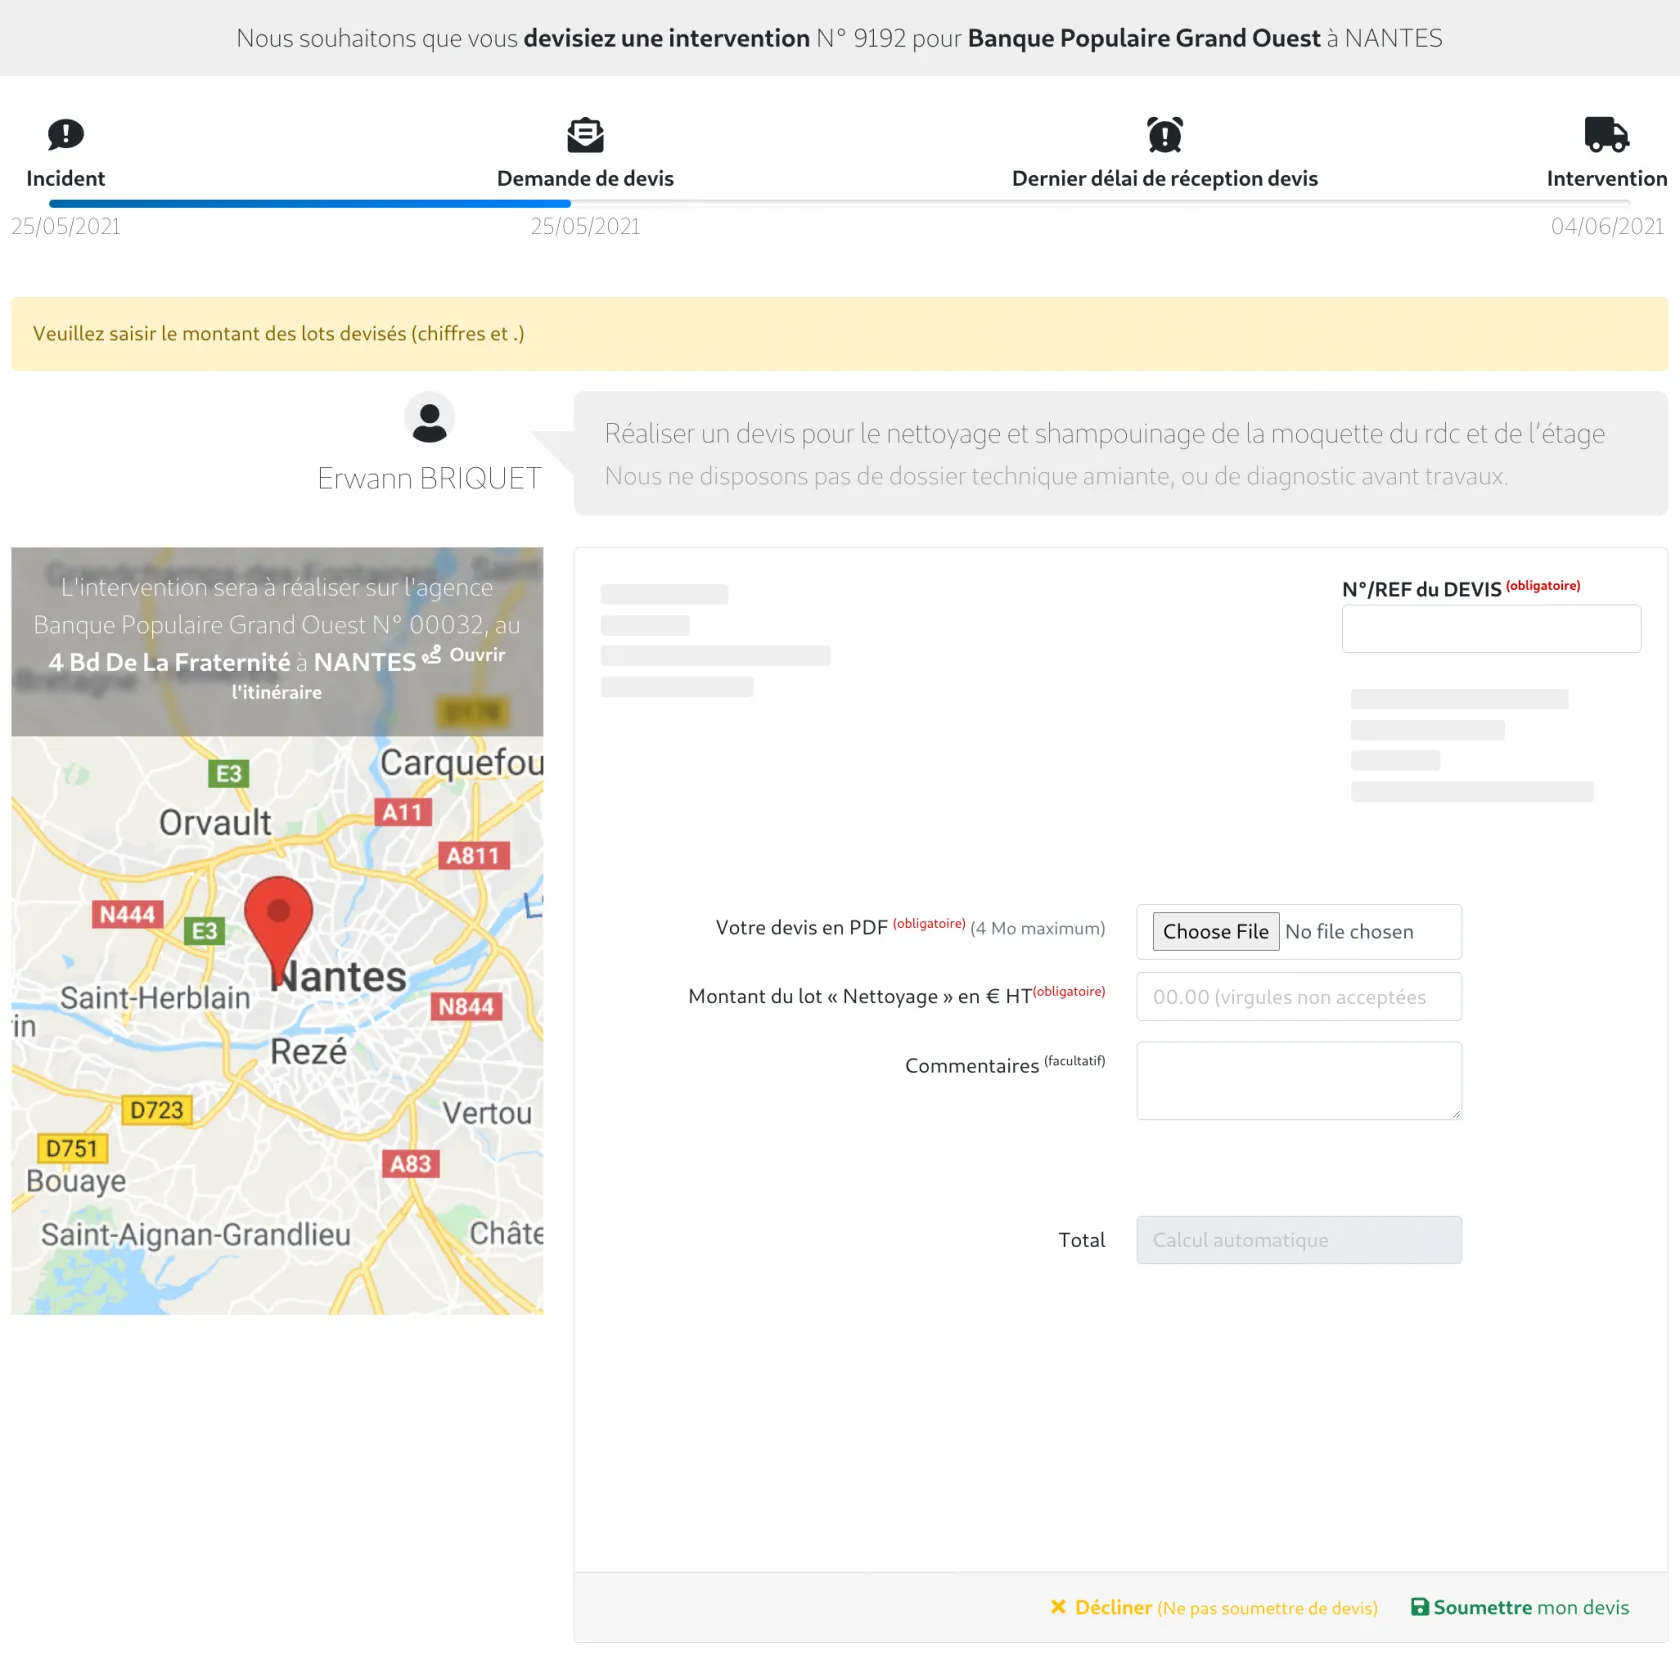Click into the Commentaires text area
The image size is (1680, 1656).
point(1298,1080)
